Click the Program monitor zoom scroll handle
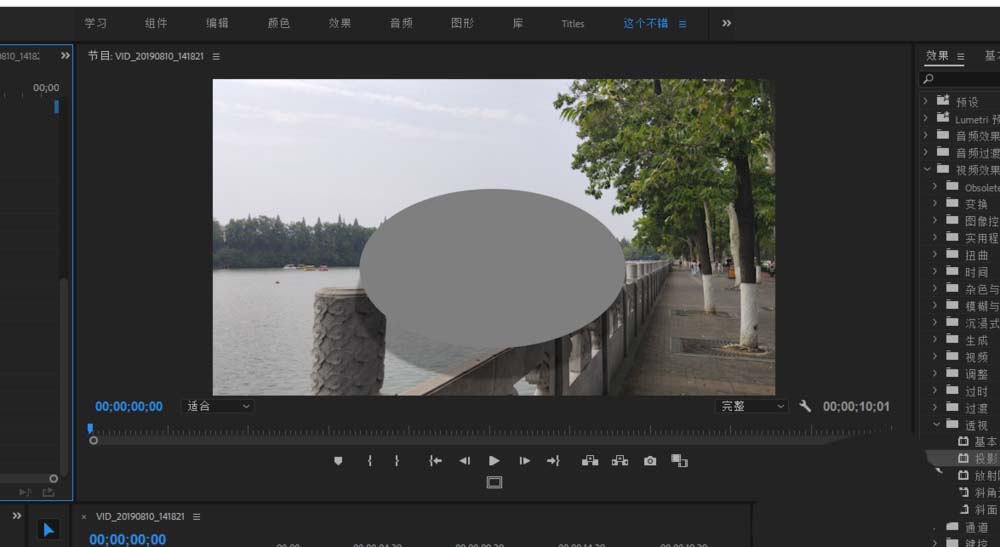 pyautogui.click(x=94, y=441)
